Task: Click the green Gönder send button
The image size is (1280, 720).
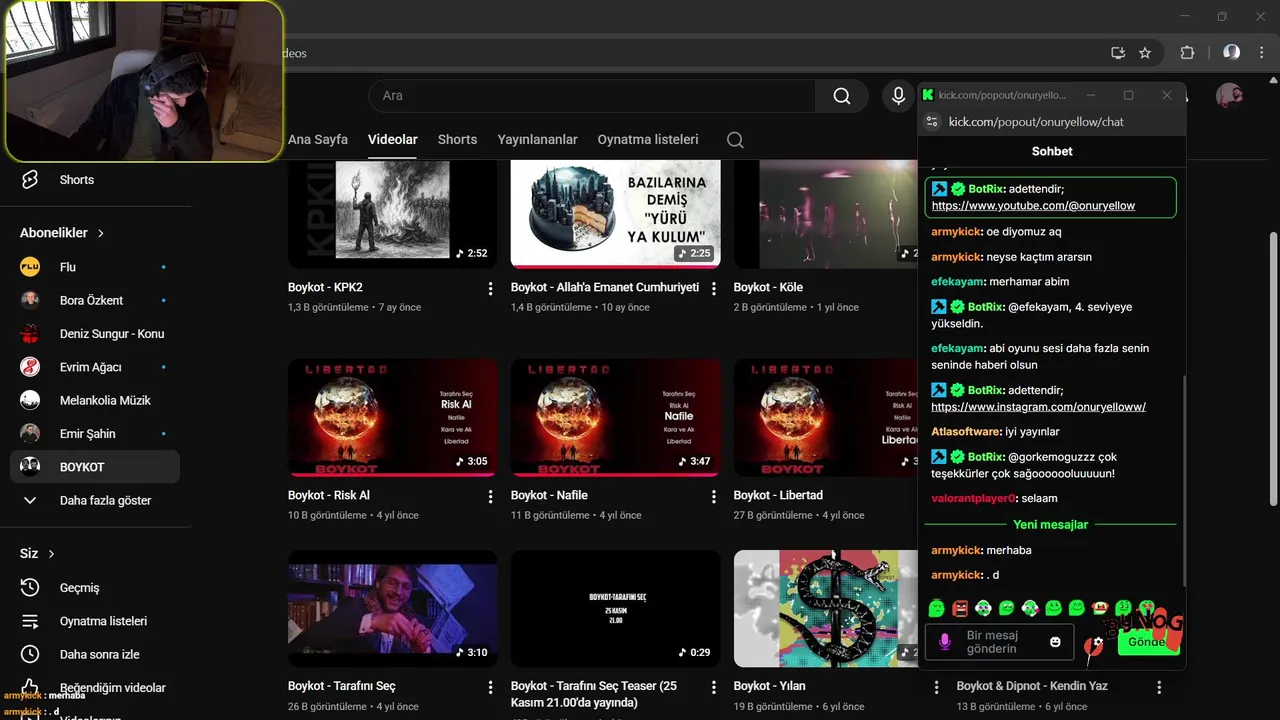Action: [1147, 642]
